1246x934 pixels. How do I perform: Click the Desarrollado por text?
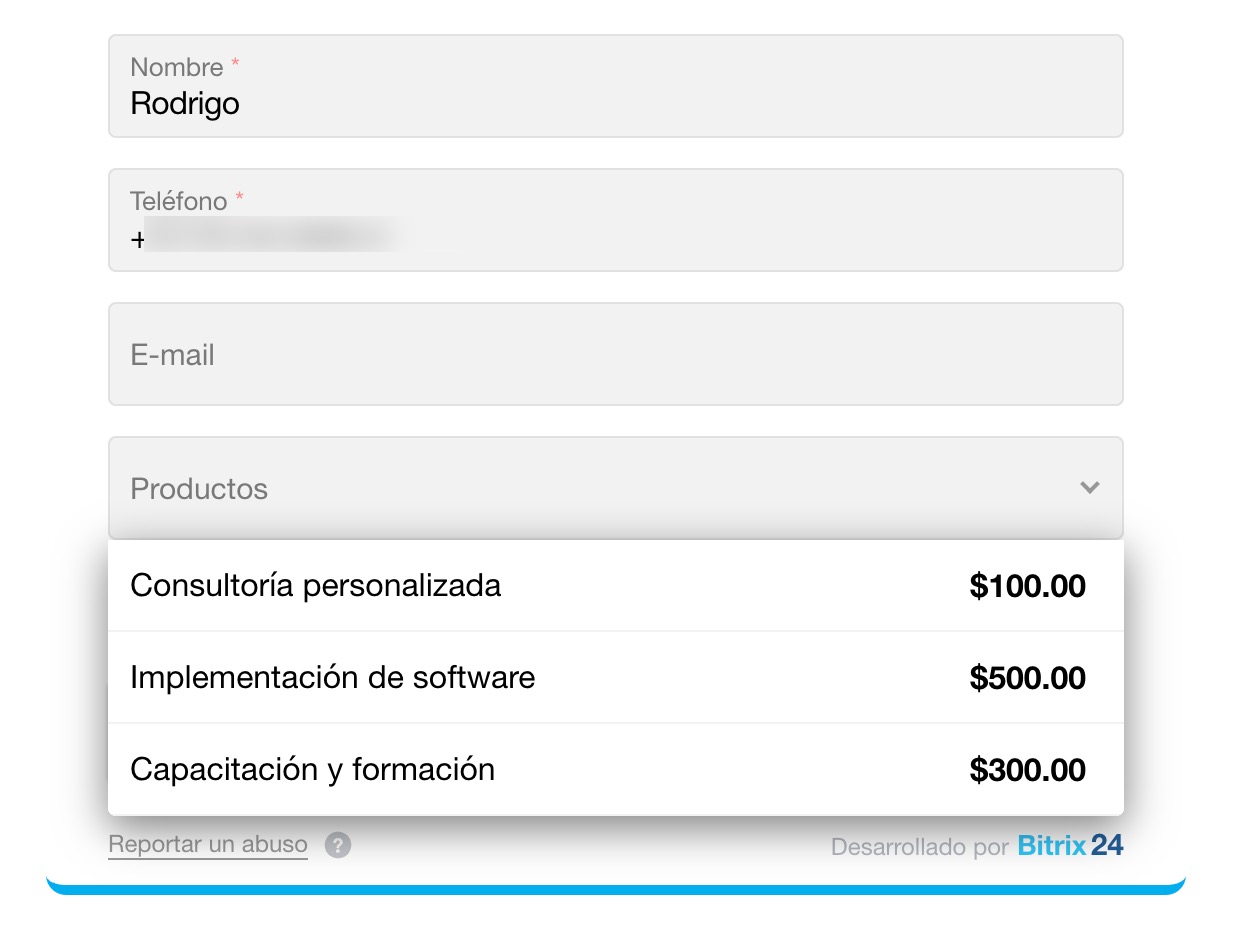[x=920, y=847]
